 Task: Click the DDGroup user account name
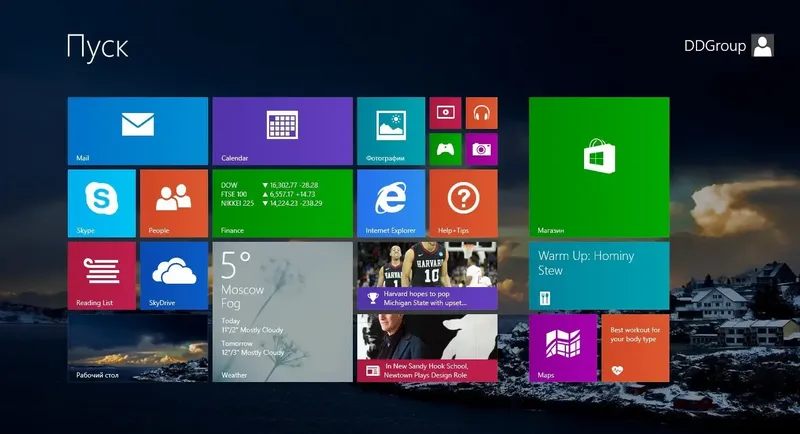715,46
